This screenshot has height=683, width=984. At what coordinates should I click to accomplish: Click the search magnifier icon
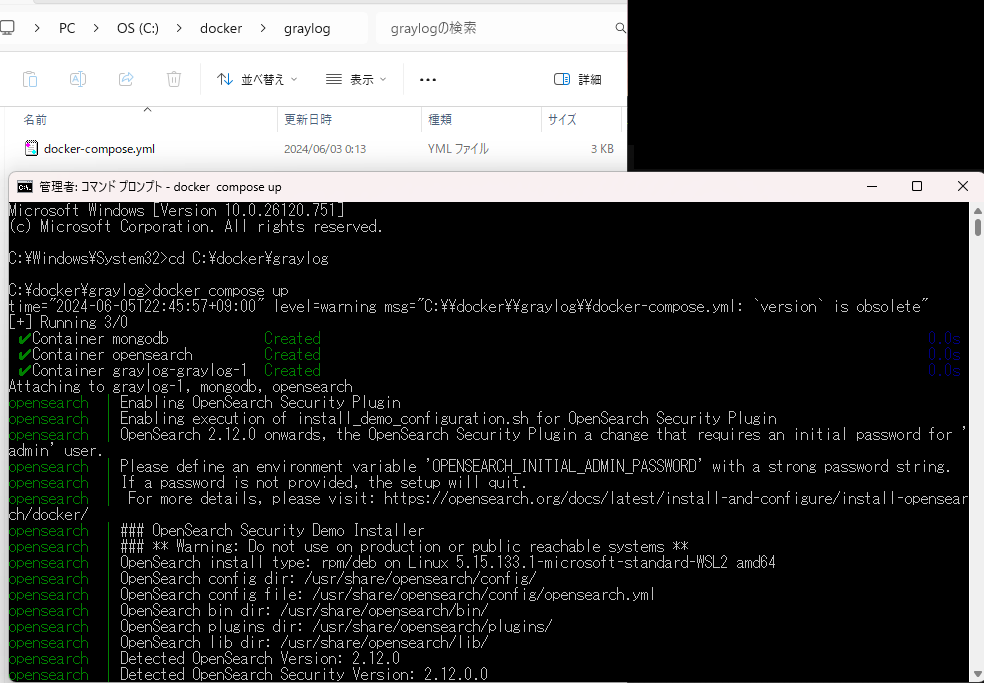[620, 28]
